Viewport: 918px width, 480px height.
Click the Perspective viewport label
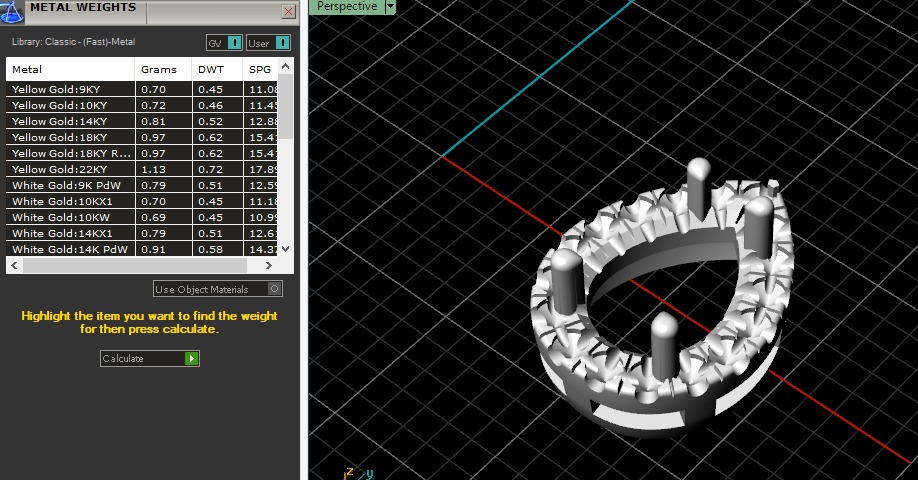coord(347,6)
